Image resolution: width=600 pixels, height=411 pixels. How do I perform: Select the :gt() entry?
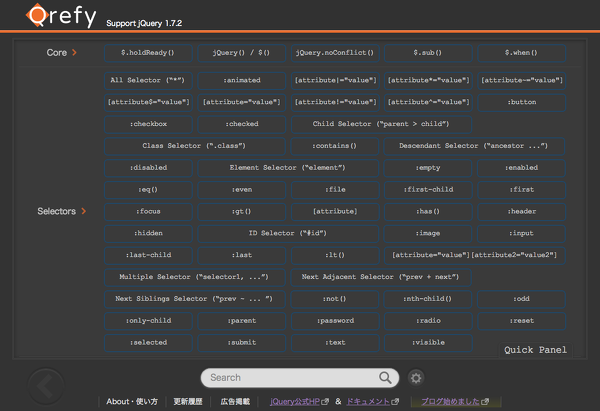(x=241, y=211)
